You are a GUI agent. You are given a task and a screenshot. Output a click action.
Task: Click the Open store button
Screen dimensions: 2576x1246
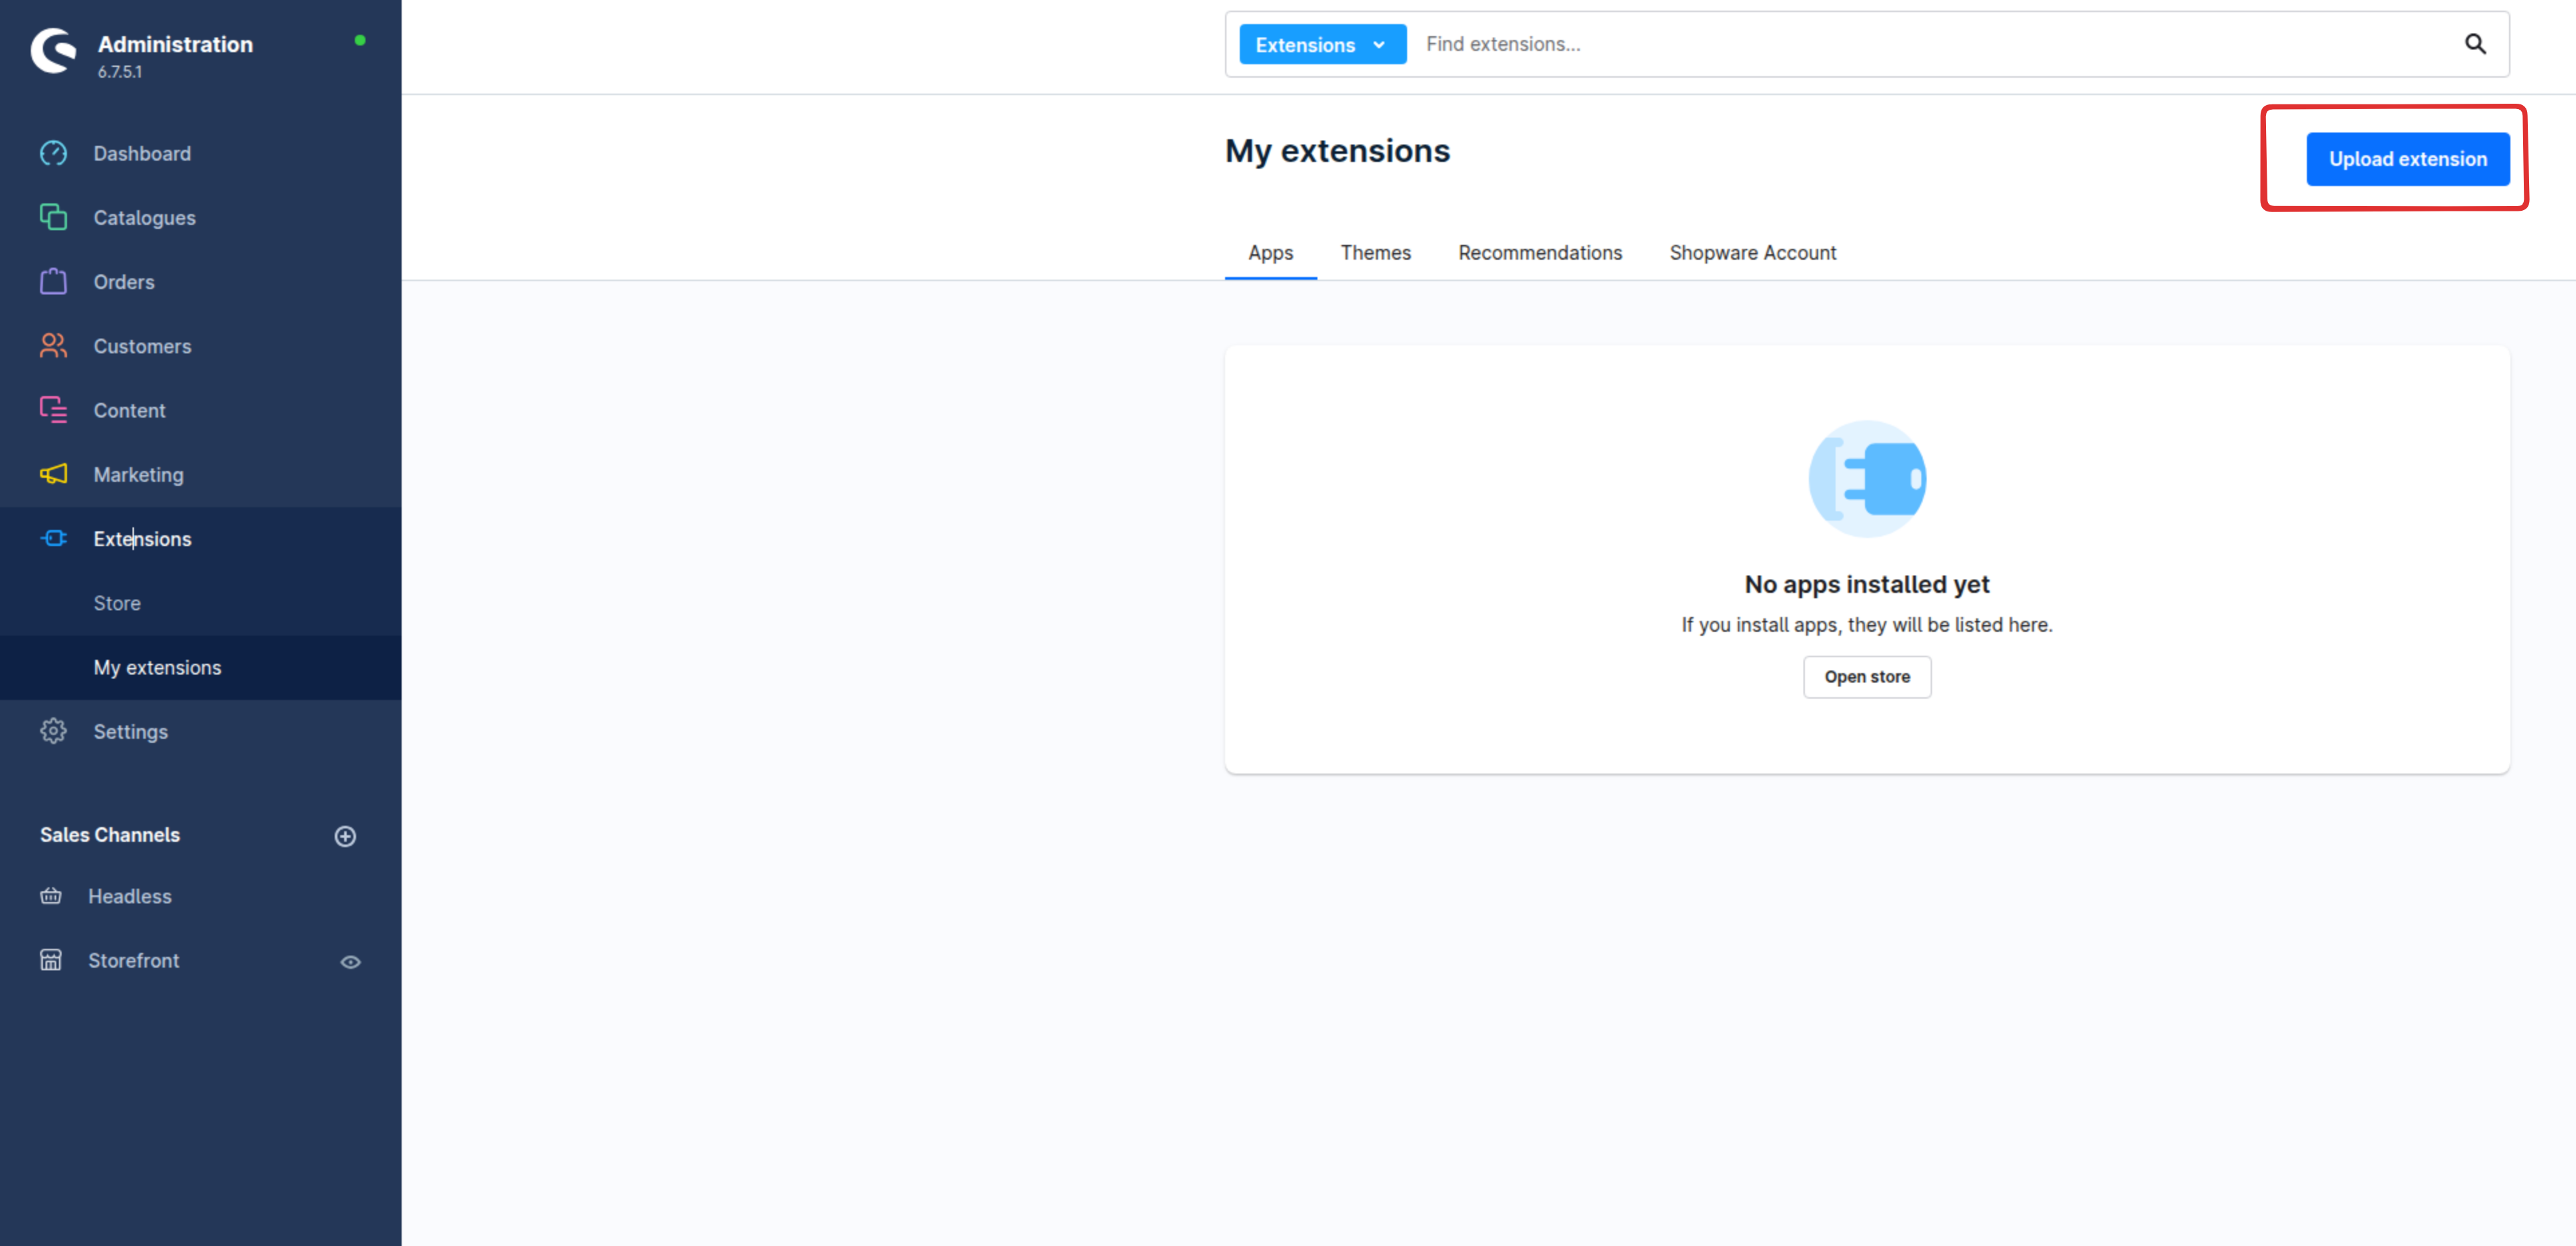pyautogui.click(x=1866, y=677)
